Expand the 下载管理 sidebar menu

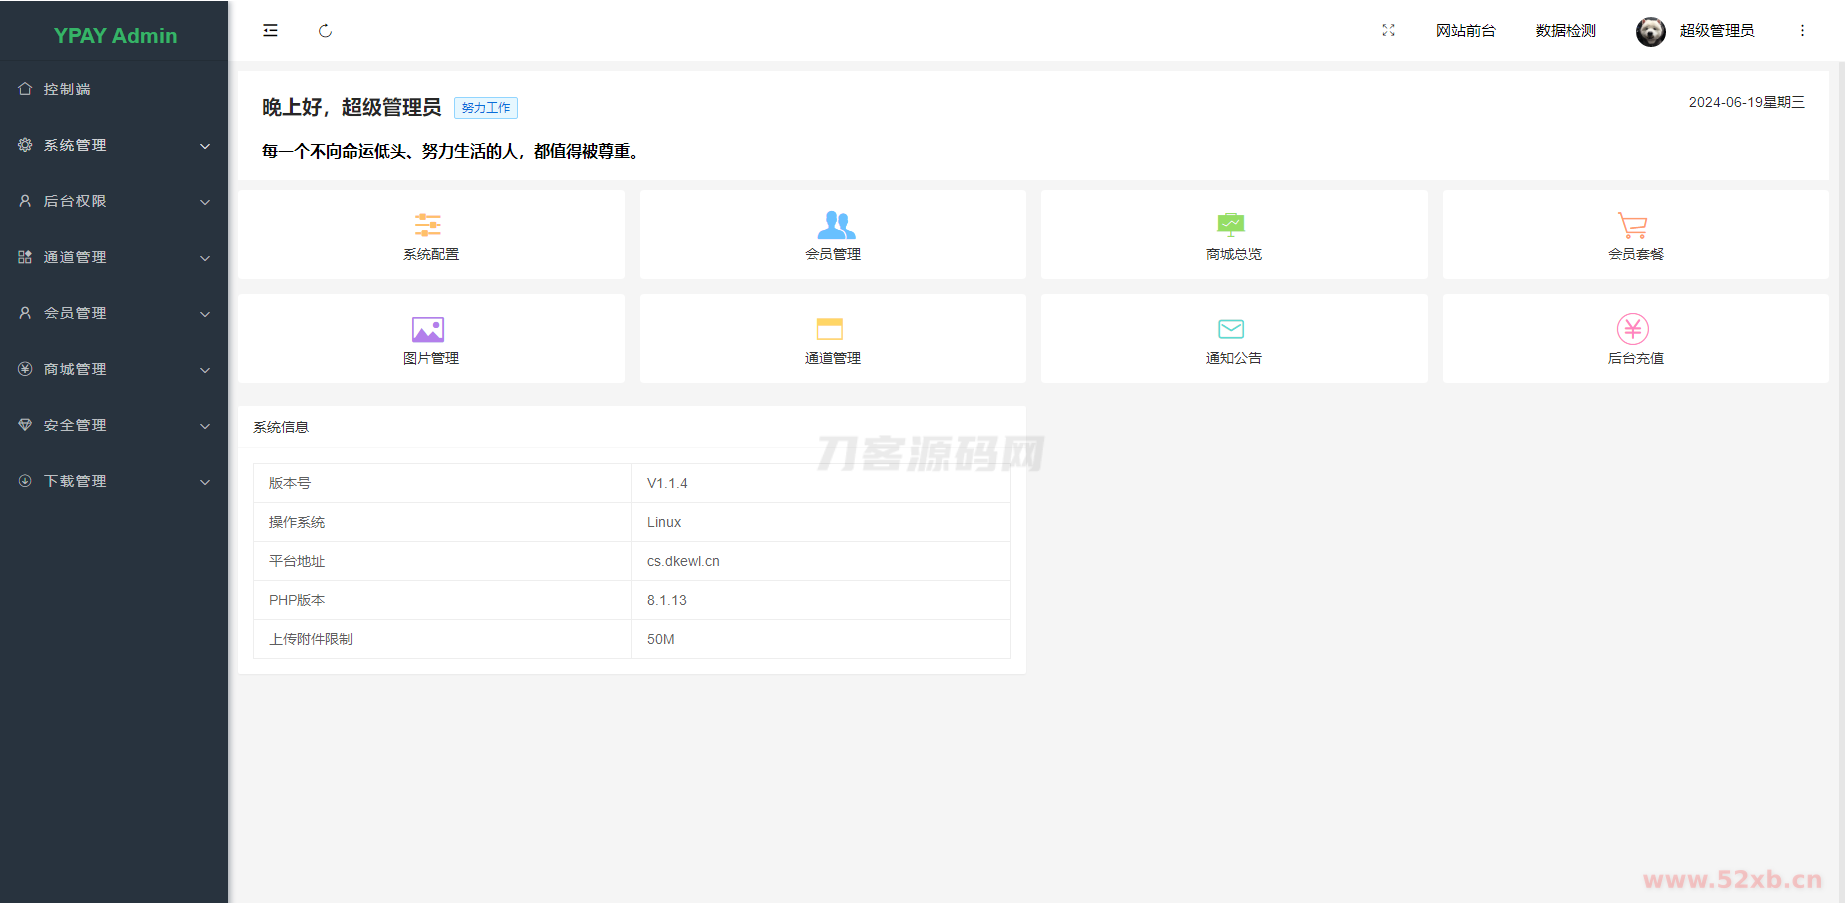(114, 481)
